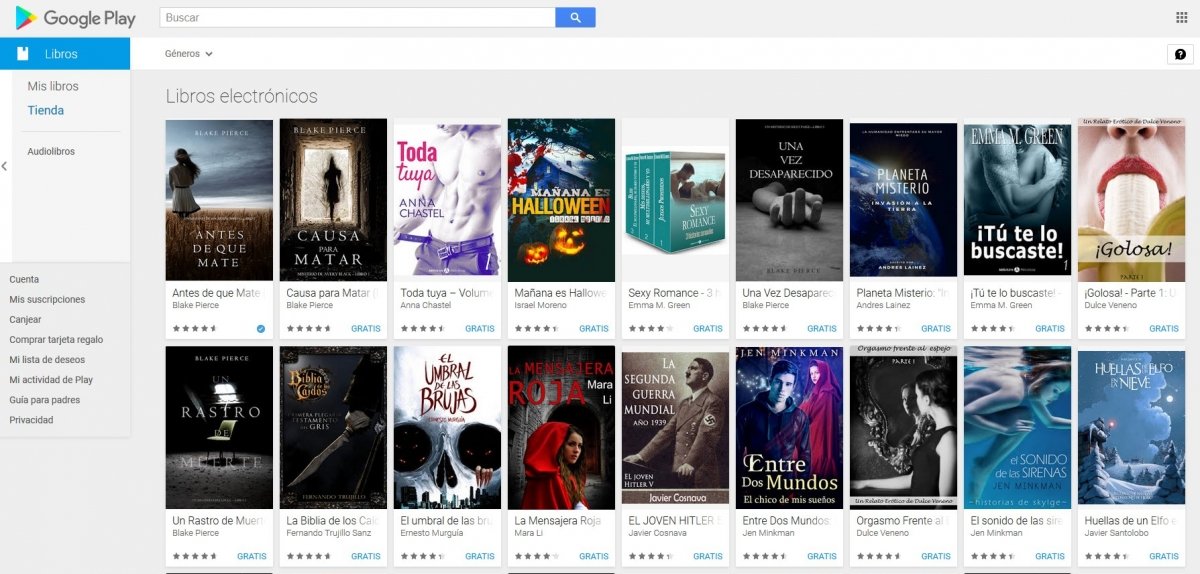Click the Libros electrónicos heading

(241, 96)
